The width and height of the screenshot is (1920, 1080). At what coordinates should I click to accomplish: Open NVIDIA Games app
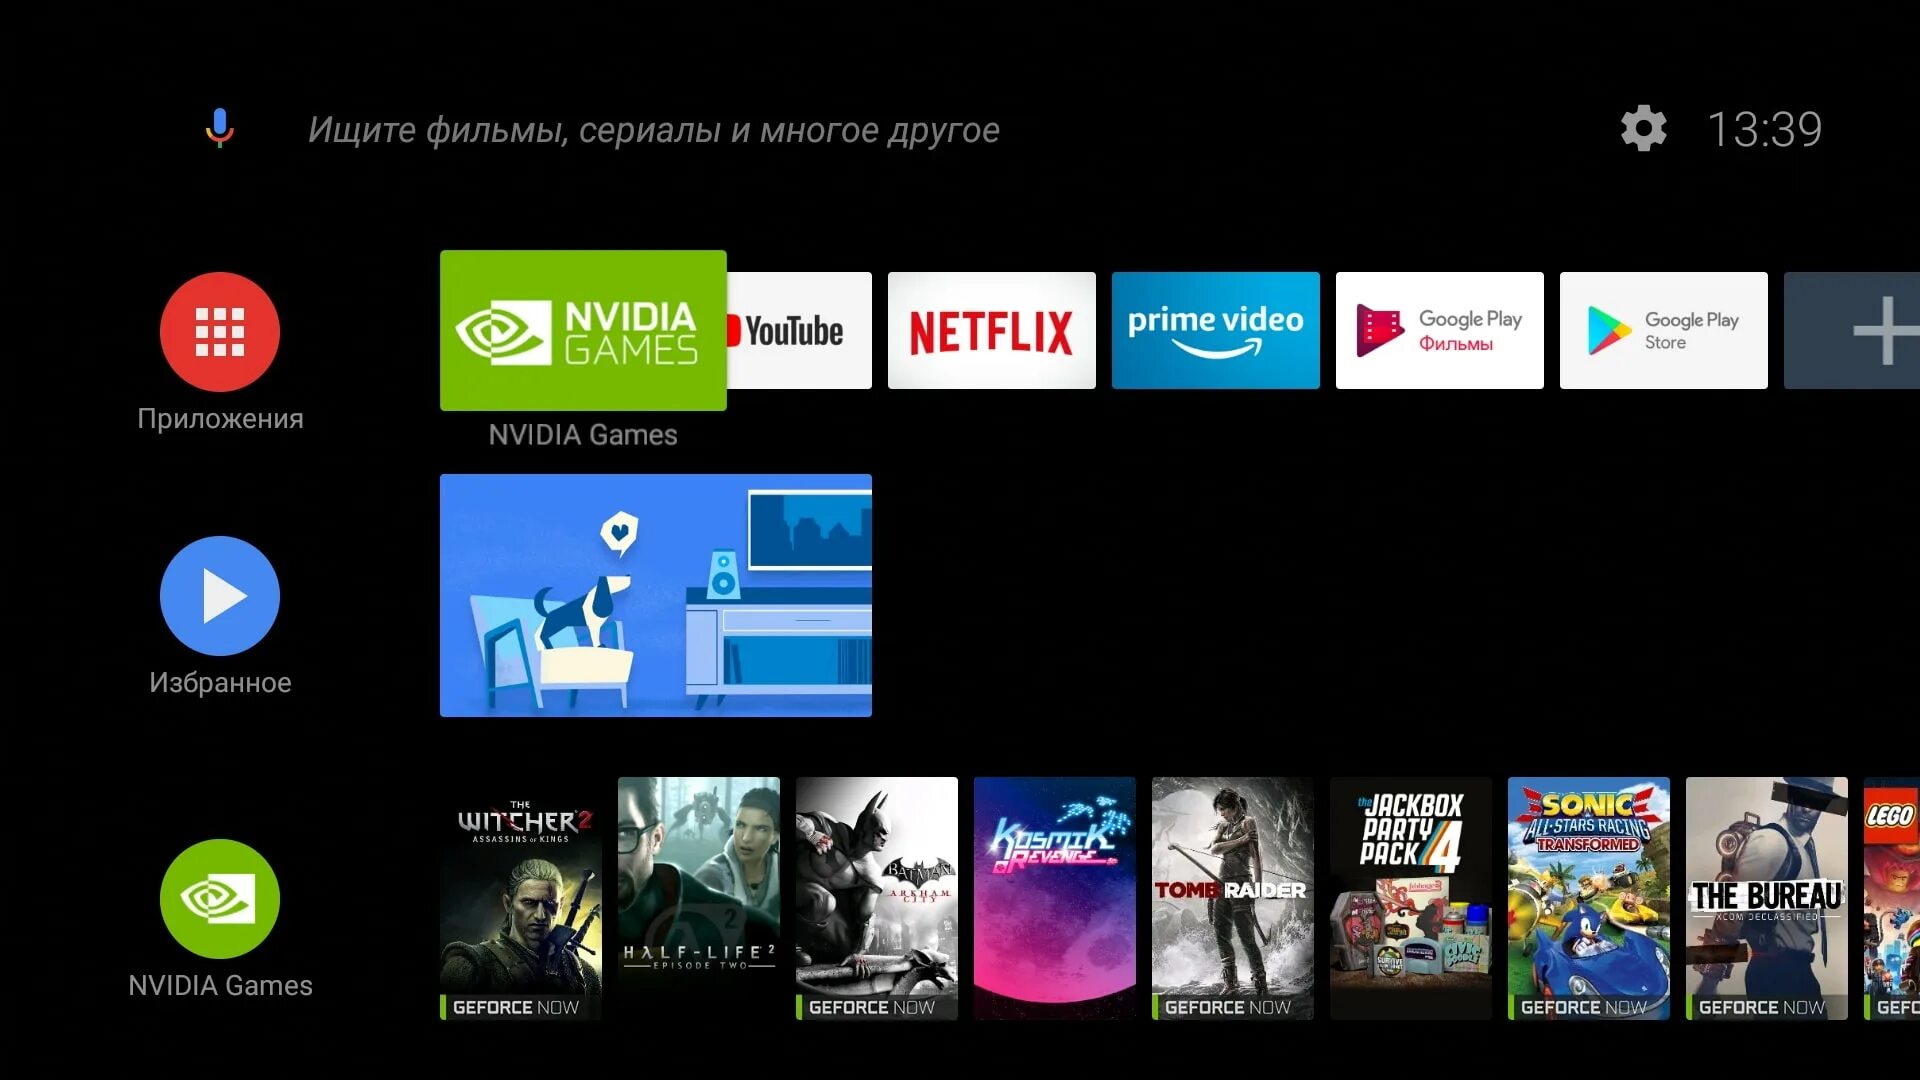[584, 328]
